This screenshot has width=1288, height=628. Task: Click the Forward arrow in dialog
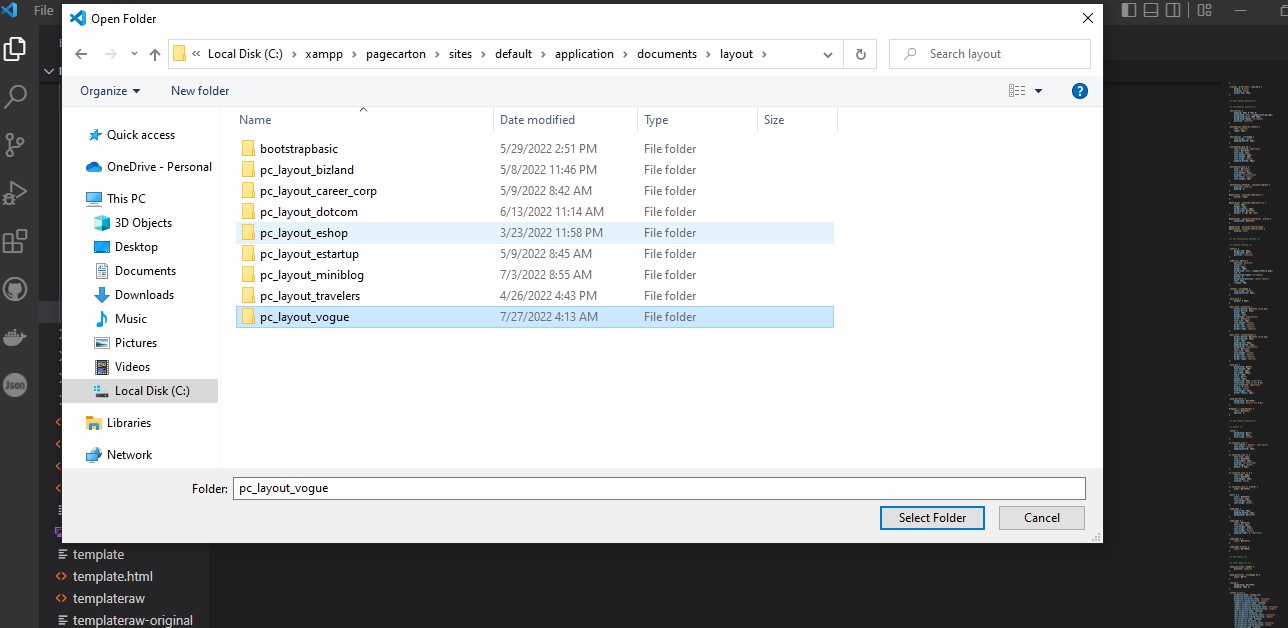point(111,54)
